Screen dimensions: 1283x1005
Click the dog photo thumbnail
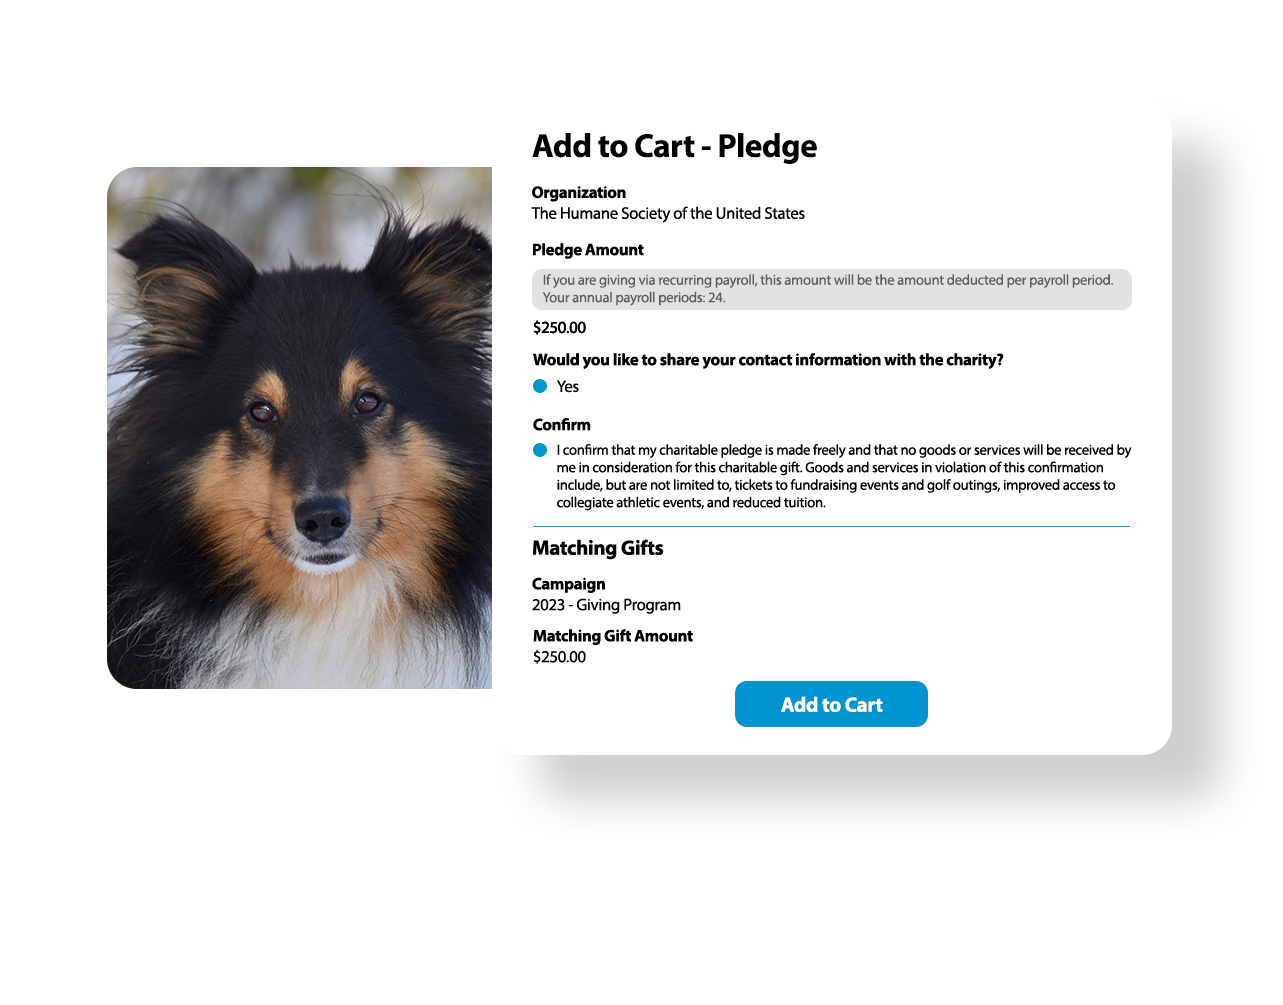click(299, 428)
